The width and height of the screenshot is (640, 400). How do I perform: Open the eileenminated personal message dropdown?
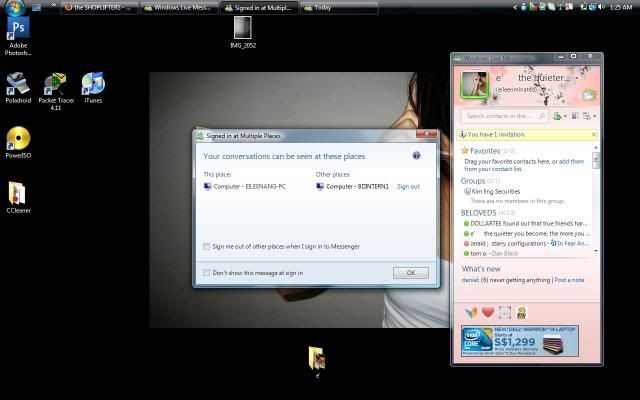(x=516, y=89)
